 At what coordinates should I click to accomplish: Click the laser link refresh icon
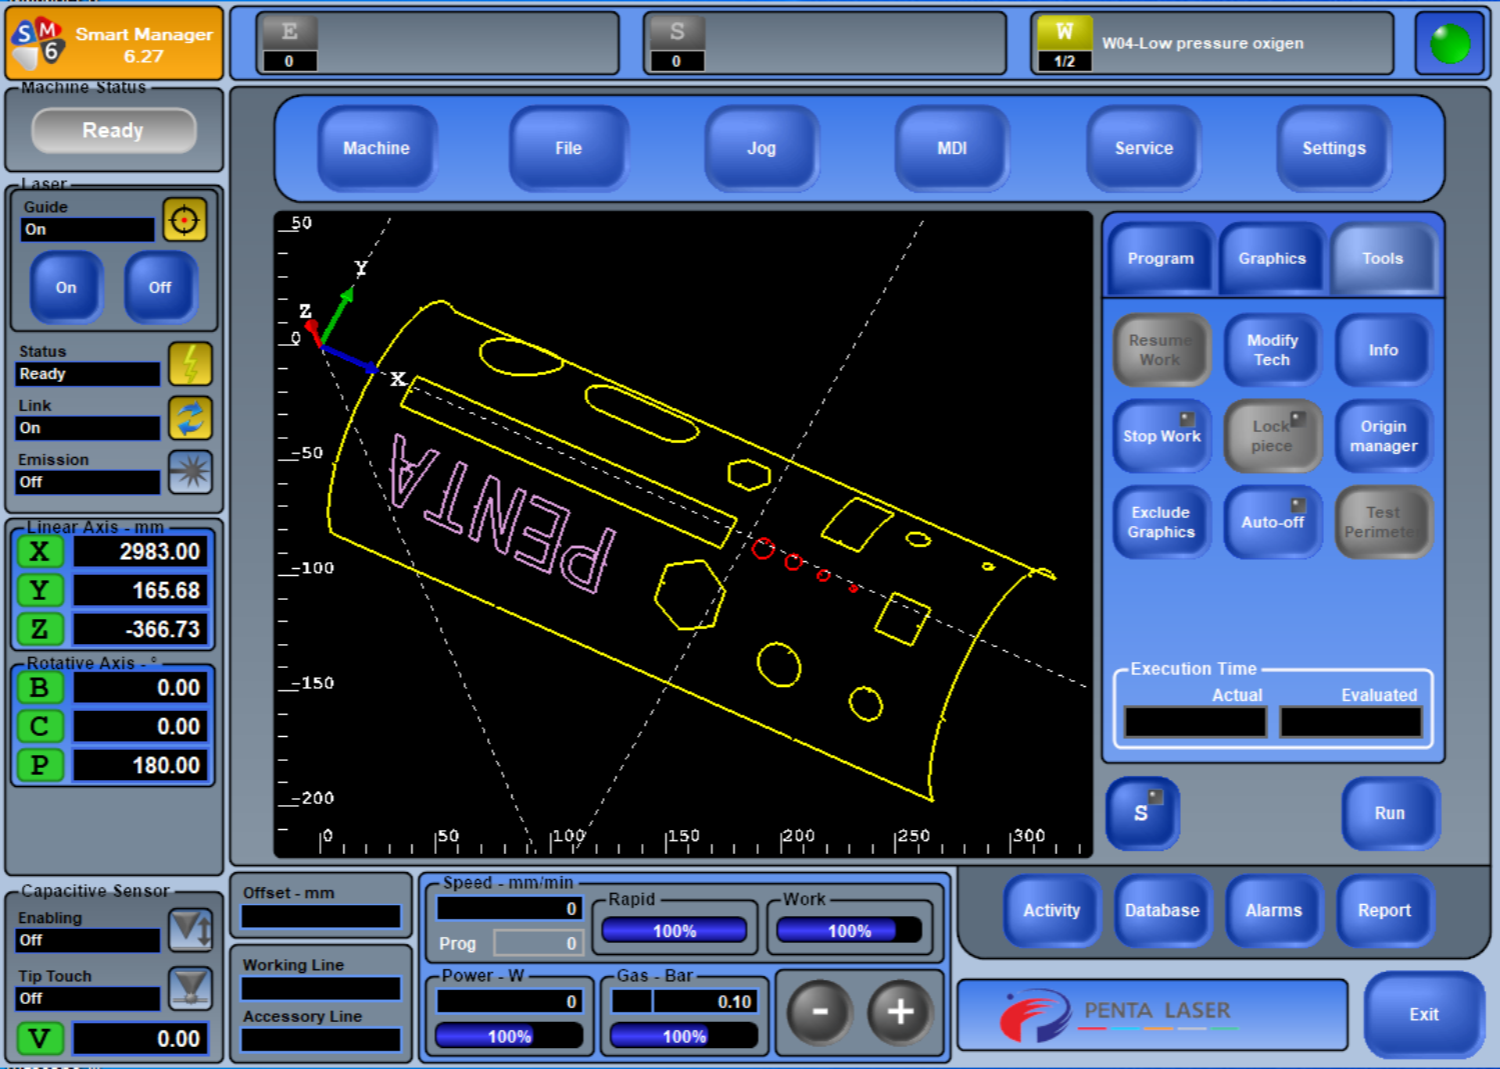coord(190,418)
